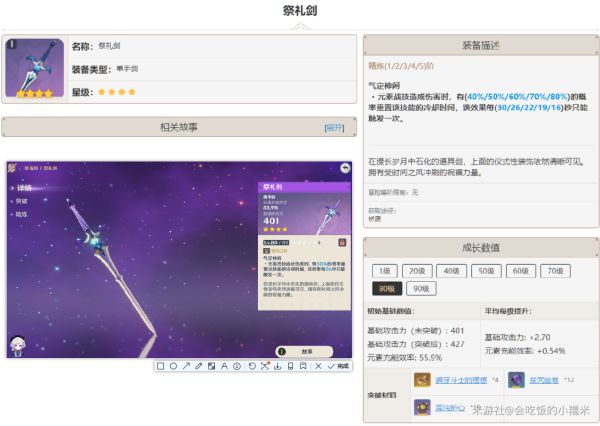Undo the last screenshot annotation
The height and width of the screenshot is (426, 600).
click(252, 366)
